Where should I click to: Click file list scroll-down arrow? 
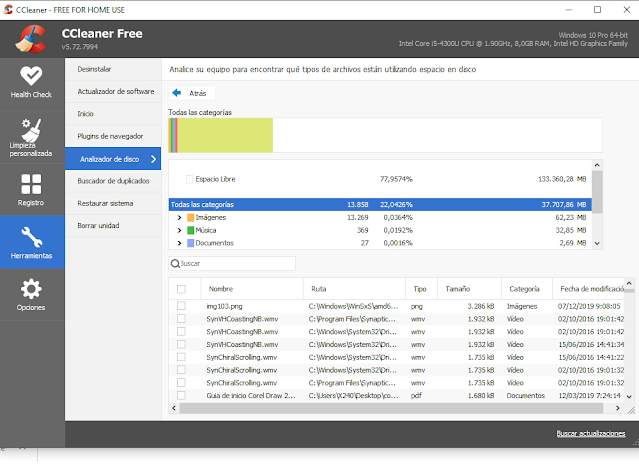coord(629,396)
